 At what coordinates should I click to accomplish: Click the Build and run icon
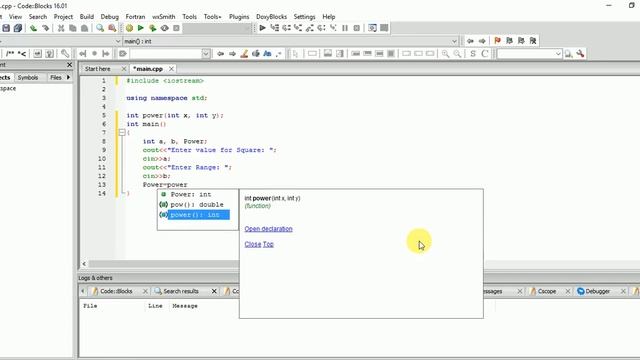pyautogui.click(x=153, y=28)
